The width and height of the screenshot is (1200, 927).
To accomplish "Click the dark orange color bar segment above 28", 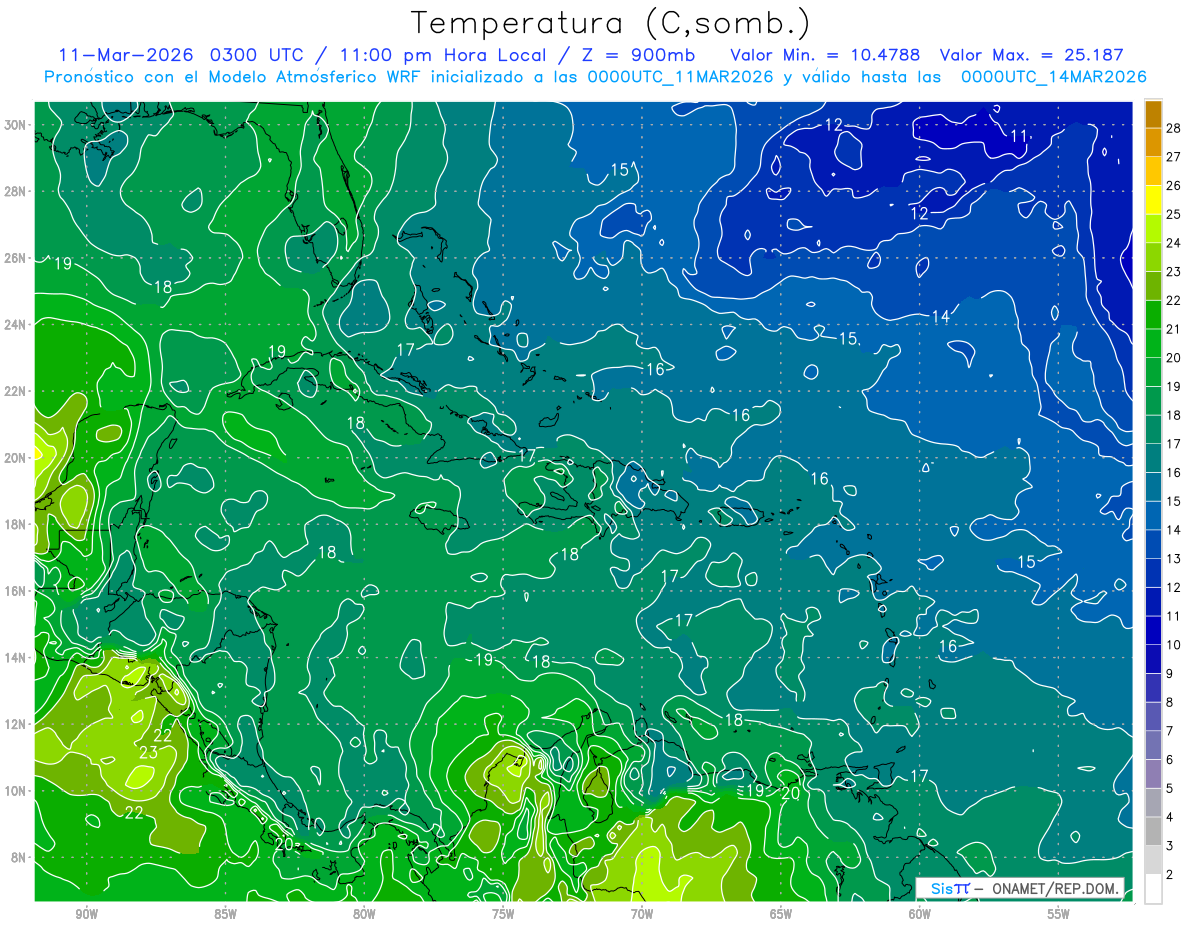I will 1153,114.
